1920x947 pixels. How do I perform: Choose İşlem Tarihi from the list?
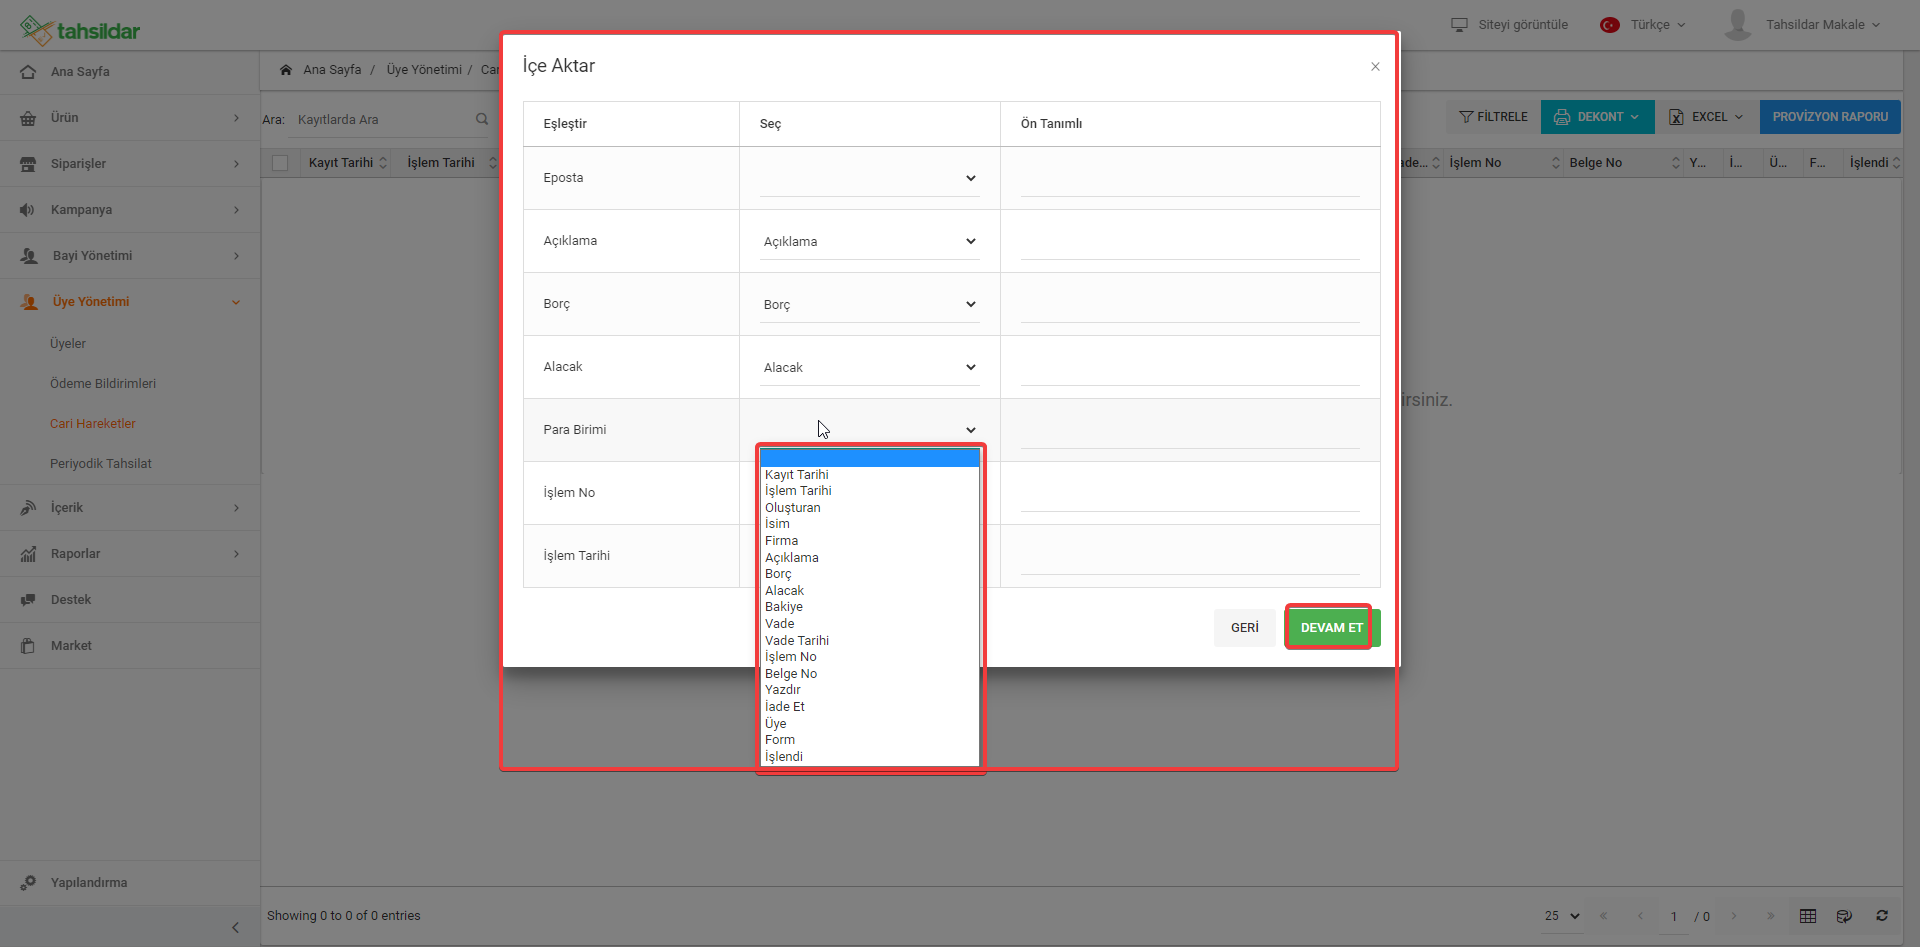(x=869, y=491)
